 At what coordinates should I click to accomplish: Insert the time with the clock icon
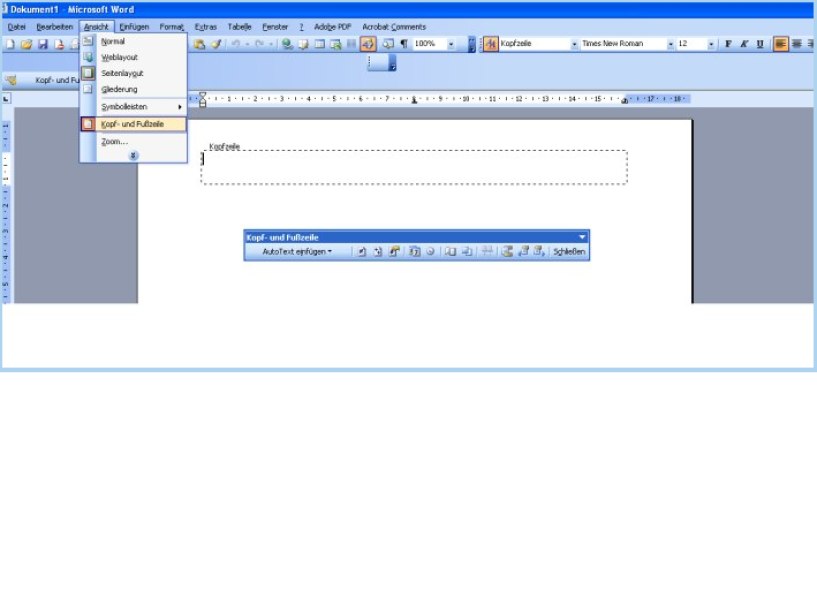(x=430, y=252)
